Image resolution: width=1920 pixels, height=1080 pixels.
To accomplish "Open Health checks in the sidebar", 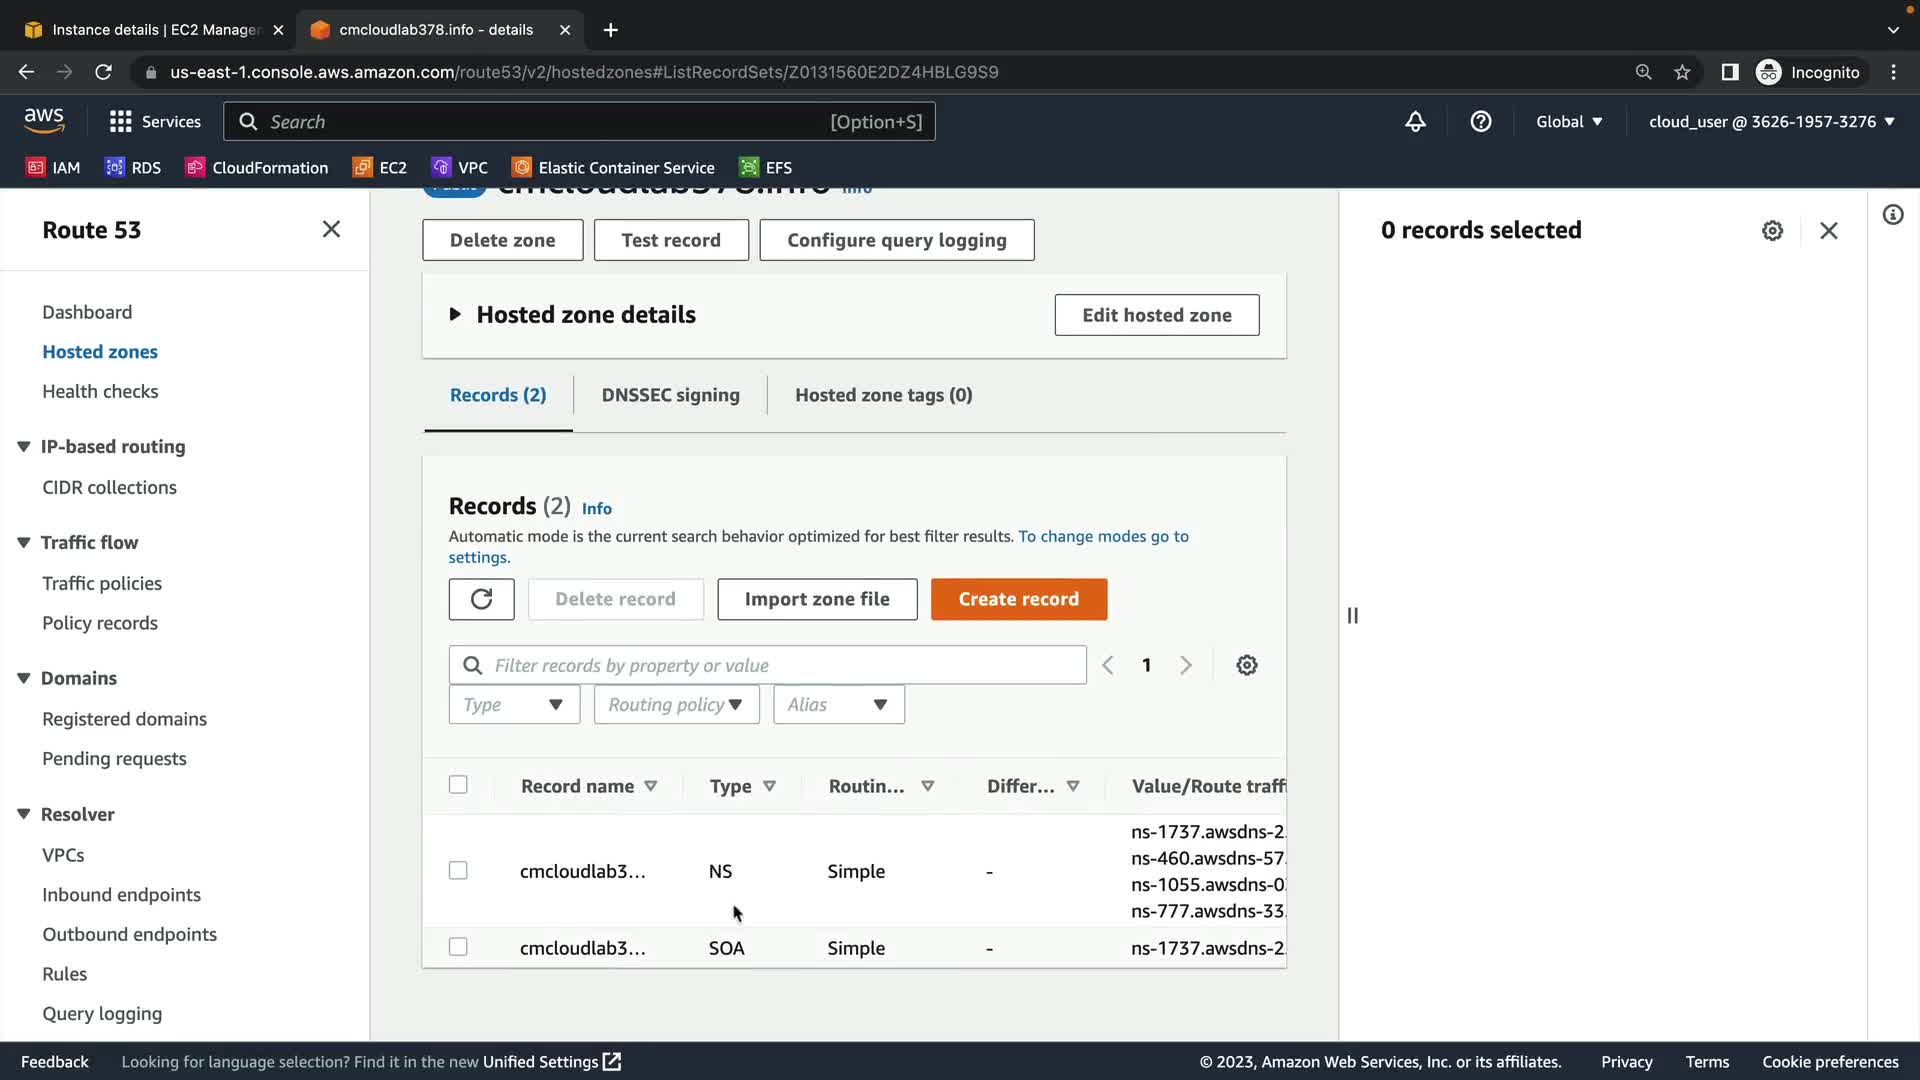I will pyautogui.click(x=100, y=392).
